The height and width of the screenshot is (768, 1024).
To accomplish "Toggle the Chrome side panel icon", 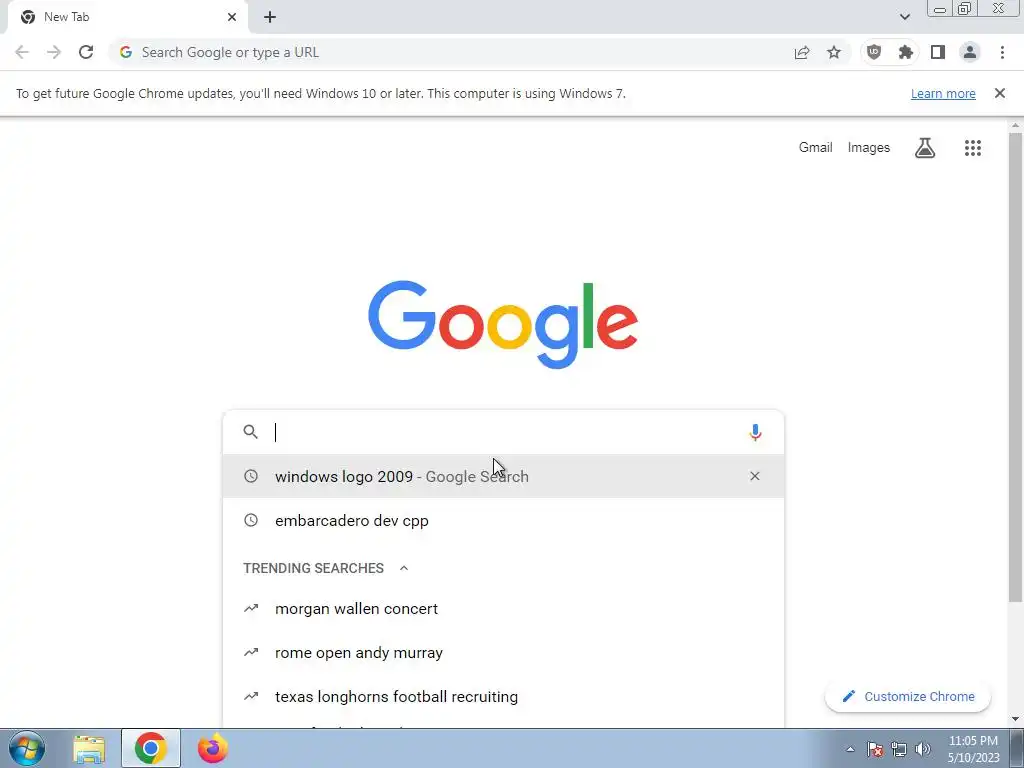I will pos(938,52).
